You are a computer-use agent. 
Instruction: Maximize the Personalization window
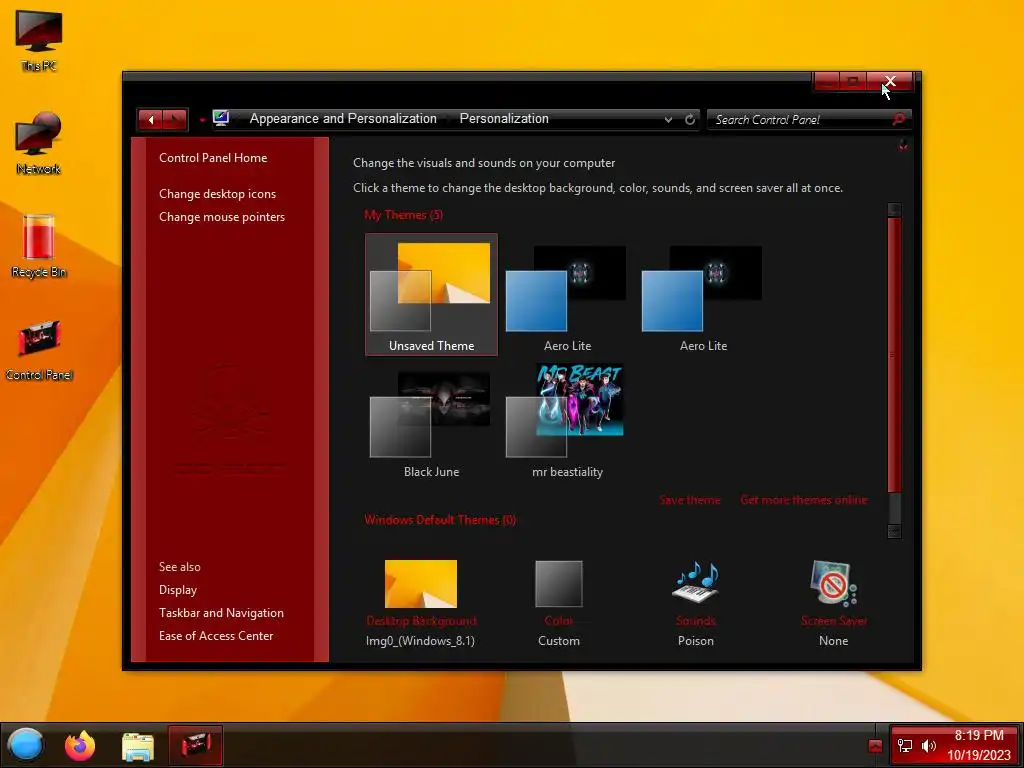tap(852, 82)
